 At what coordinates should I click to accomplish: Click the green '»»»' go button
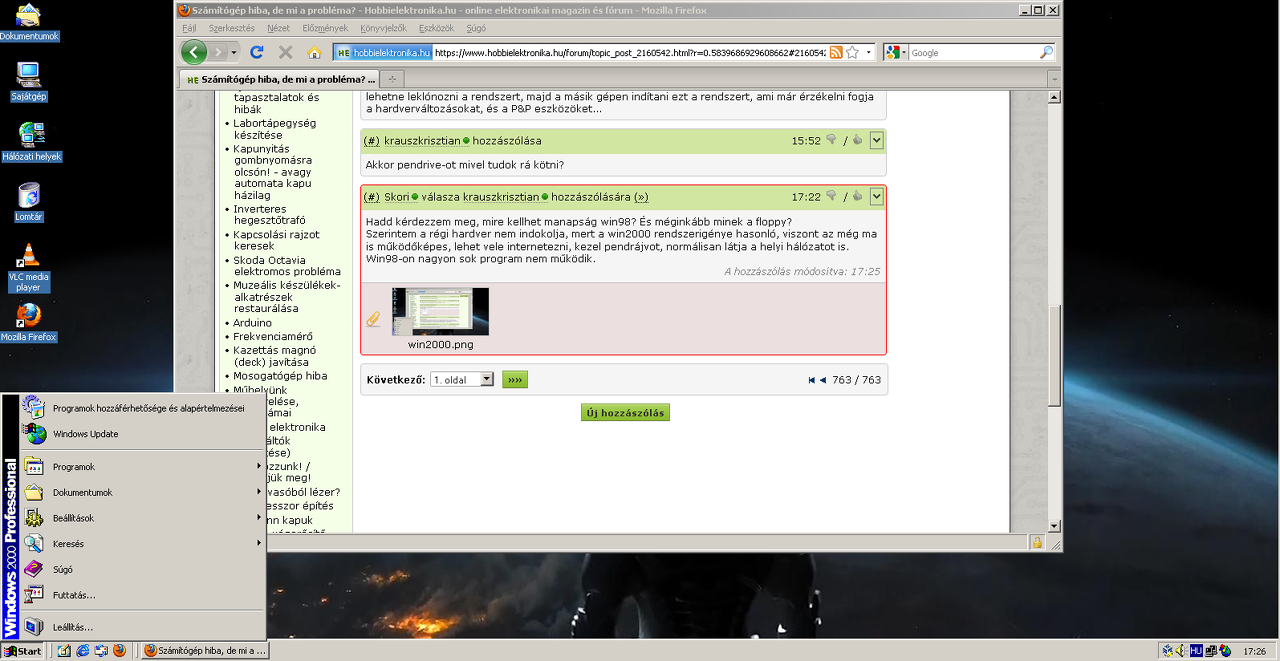(515, 380)
